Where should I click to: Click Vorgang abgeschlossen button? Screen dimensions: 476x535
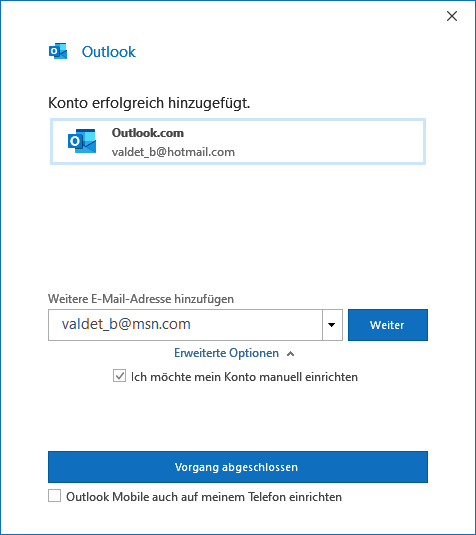tap(238, 467)
